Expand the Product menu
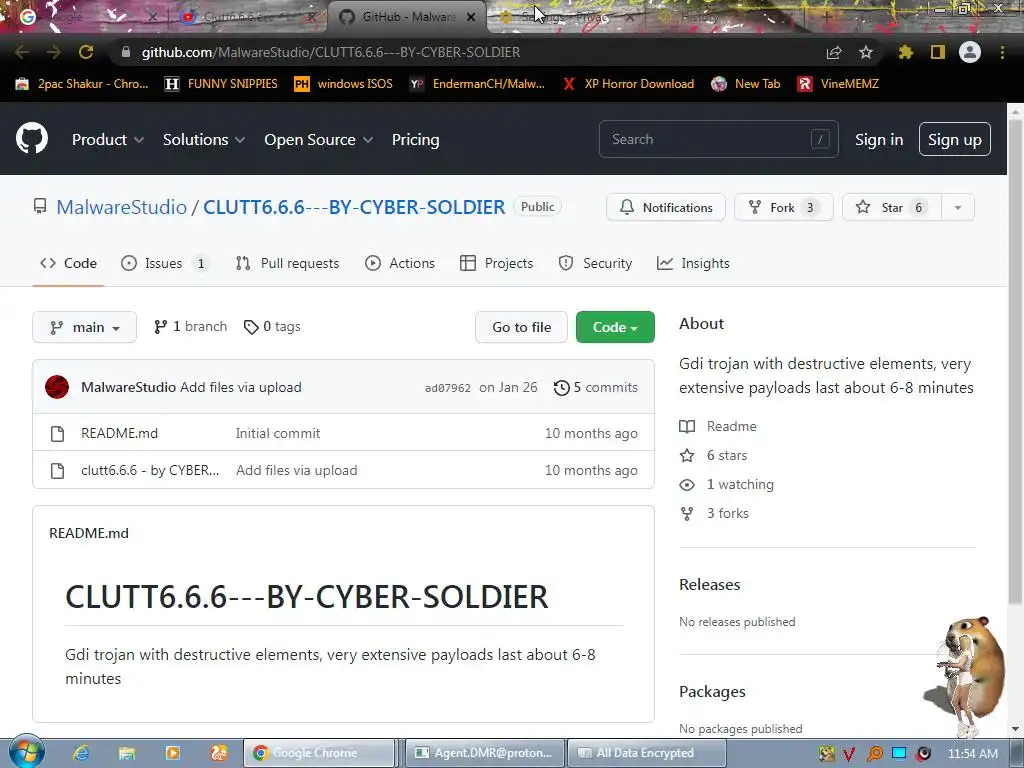Image resolution: width=1024 pixels, height=768 pixels. pos(108,140)
